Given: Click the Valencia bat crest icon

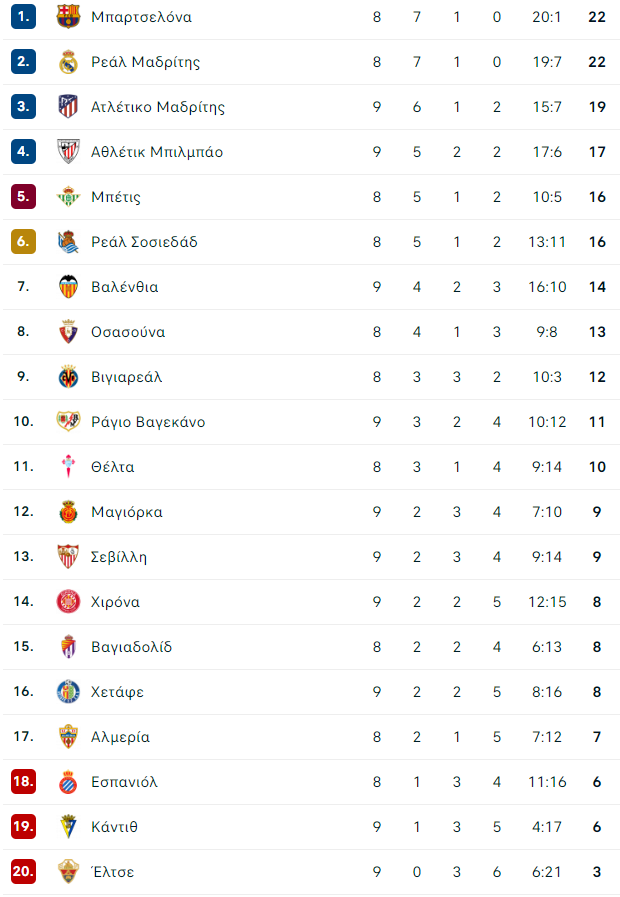Looking at the screenshot, I should pyautogui.click(x=68, y=287).
